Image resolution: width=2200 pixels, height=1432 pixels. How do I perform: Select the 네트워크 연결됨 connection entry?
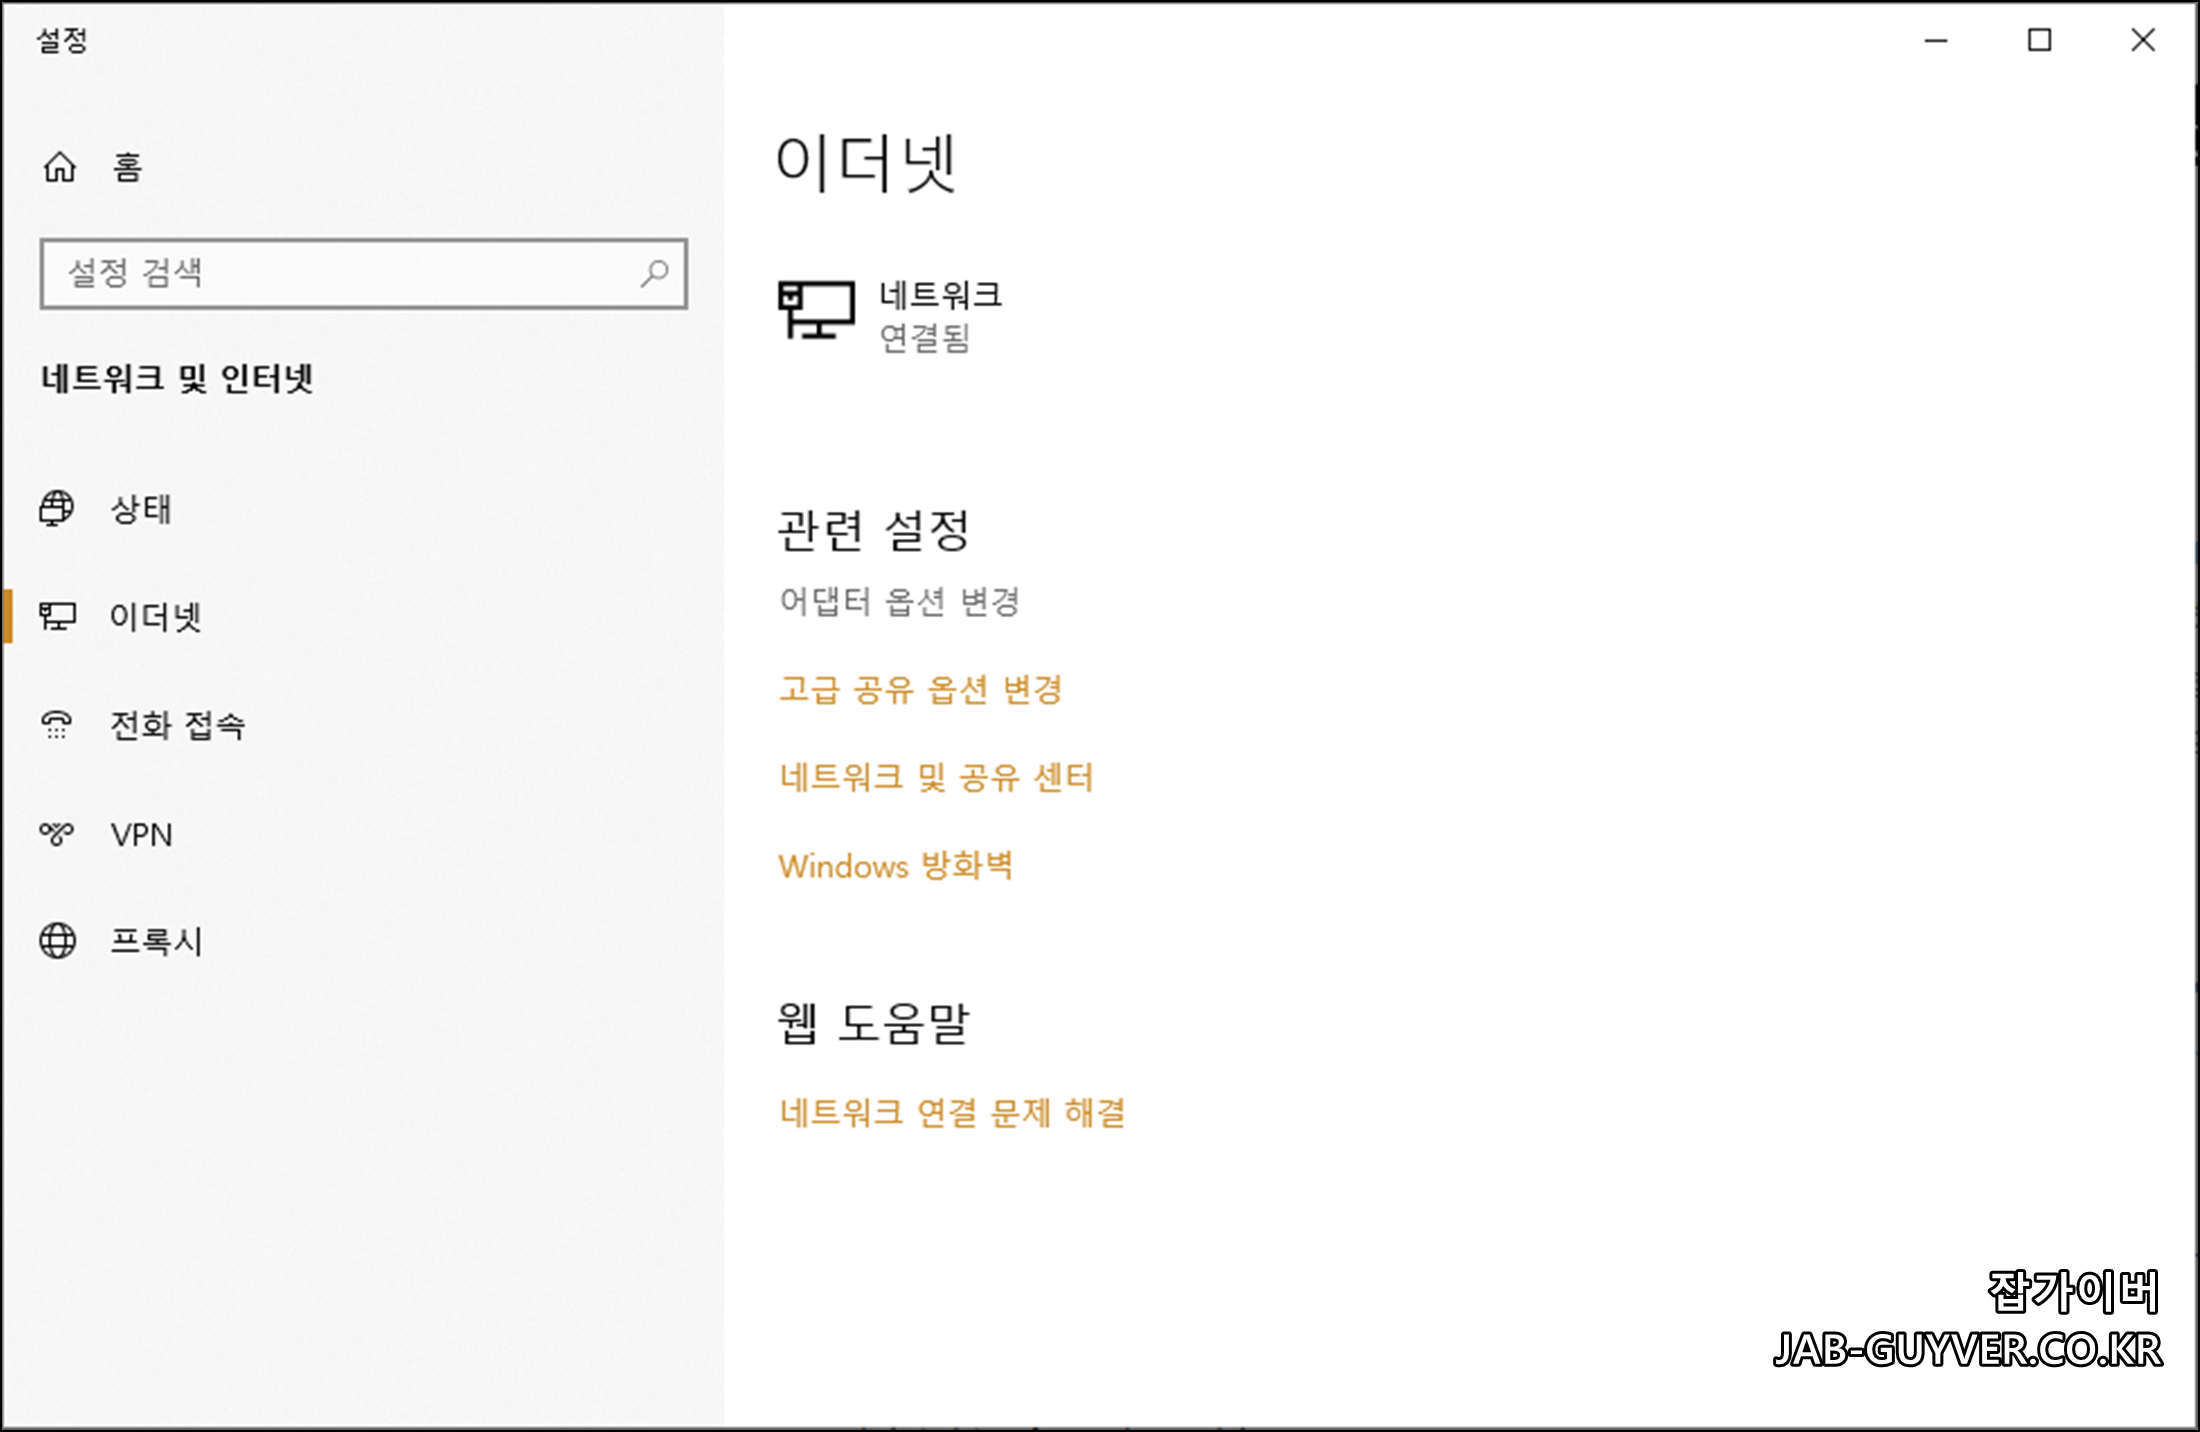tap(940, 315)
